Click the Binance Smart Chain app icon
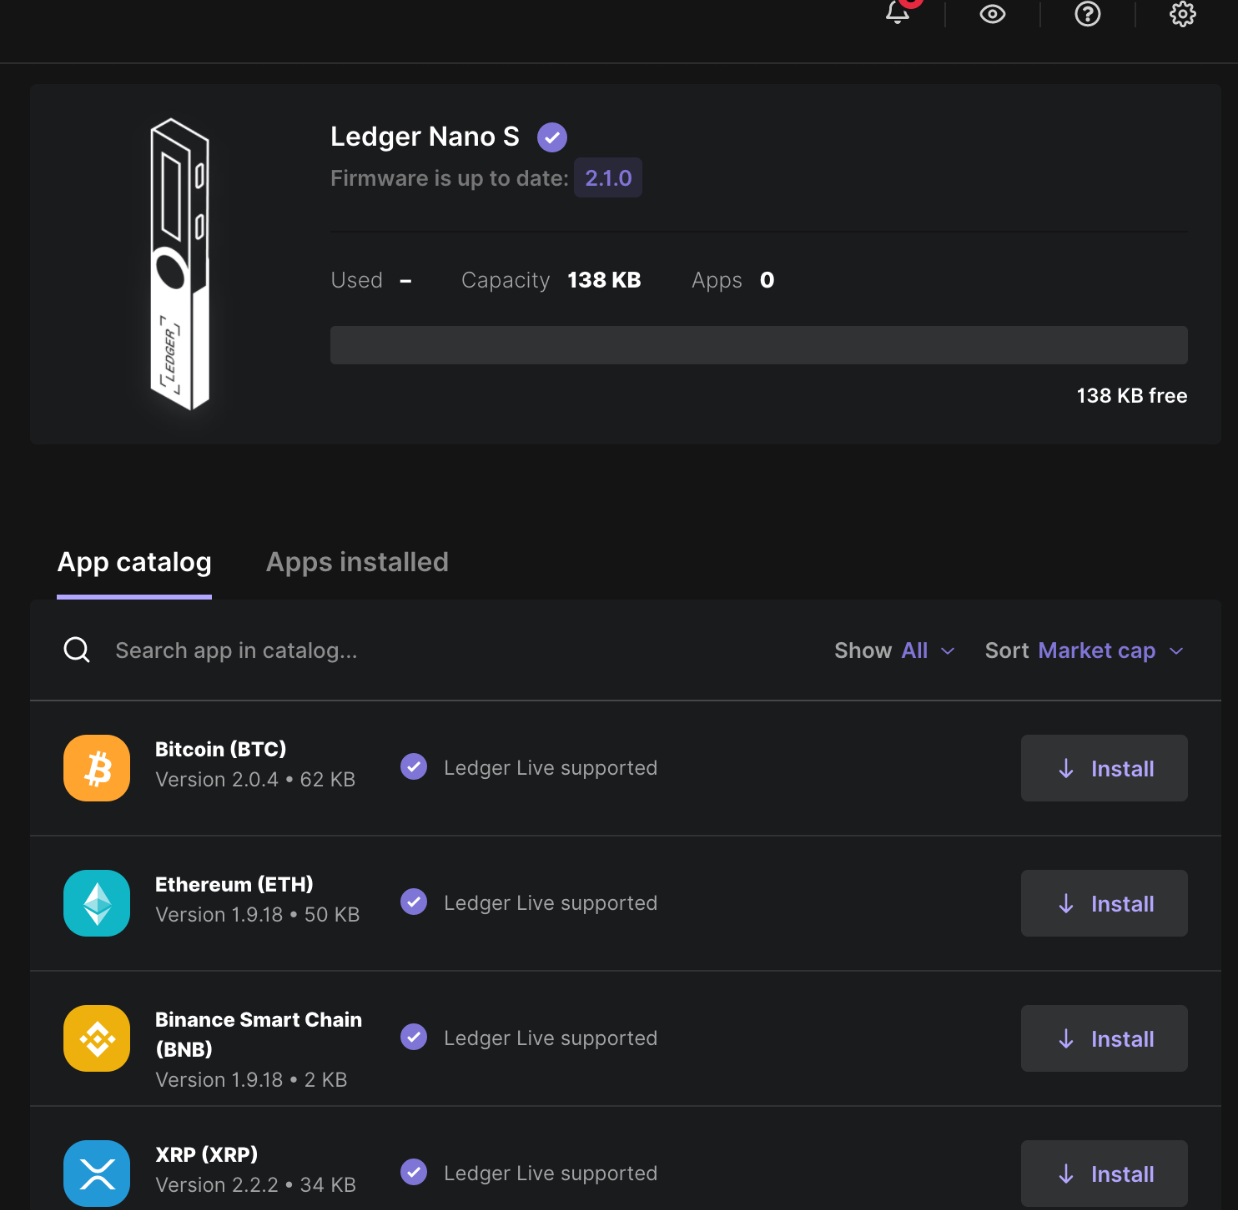Screen dimensions: 1238x1210 point(97,1038)
